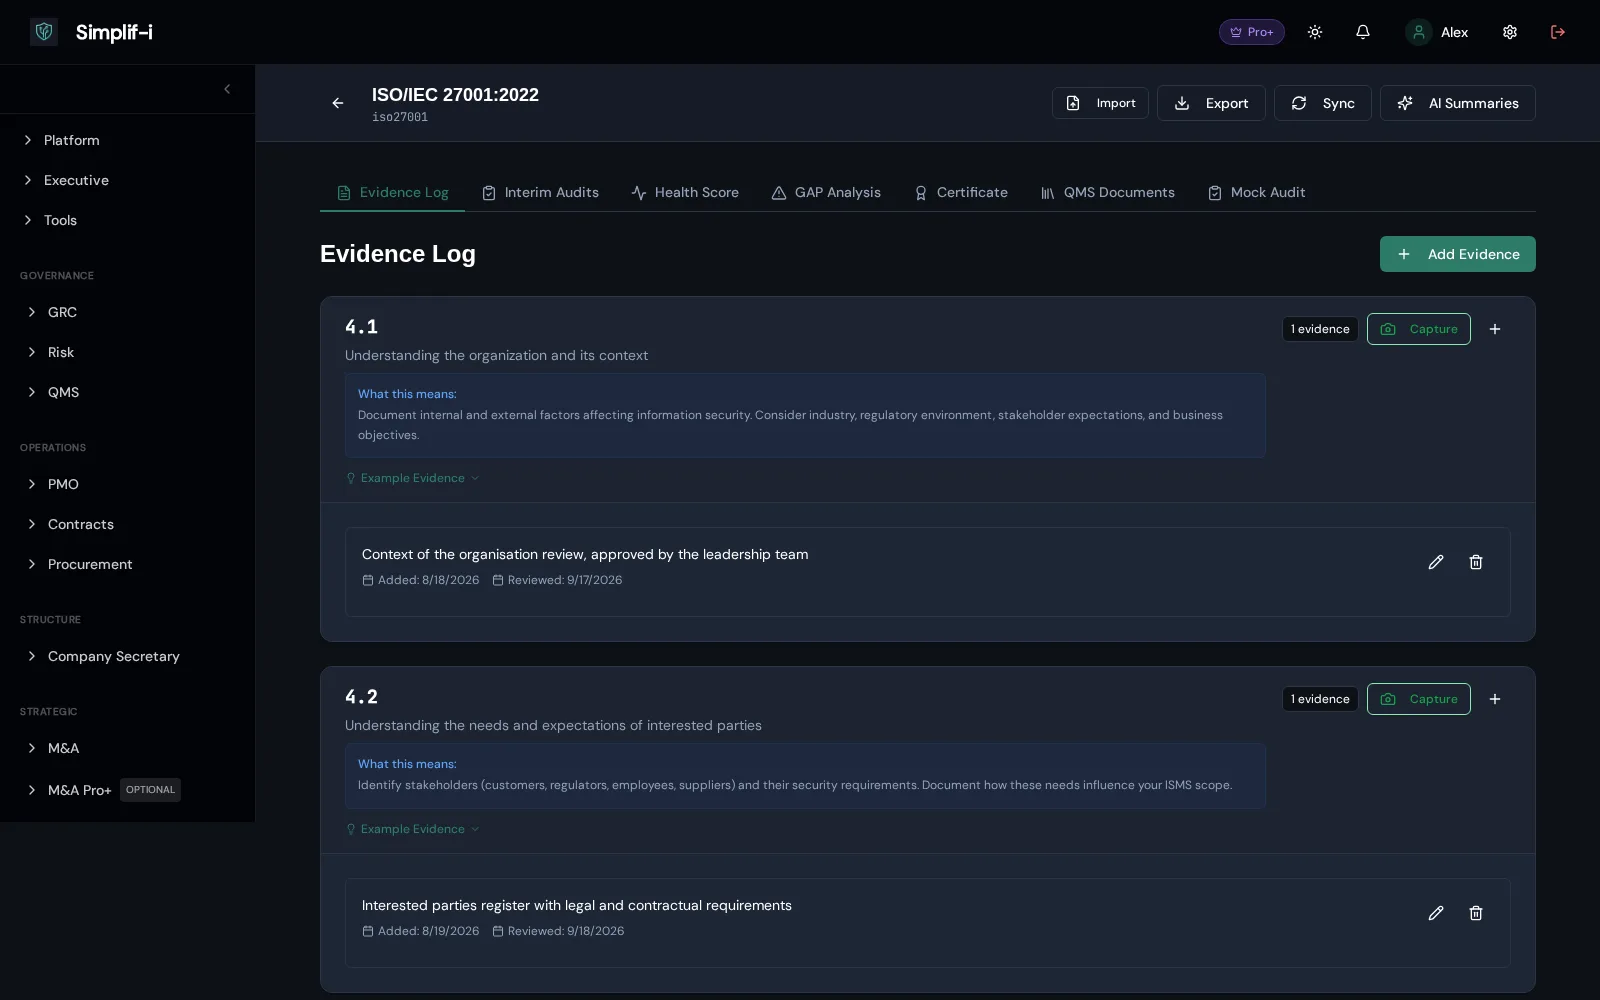Sync the ISO 27001 framework
The image size is (1600, 1000).
pos(1323,103)
